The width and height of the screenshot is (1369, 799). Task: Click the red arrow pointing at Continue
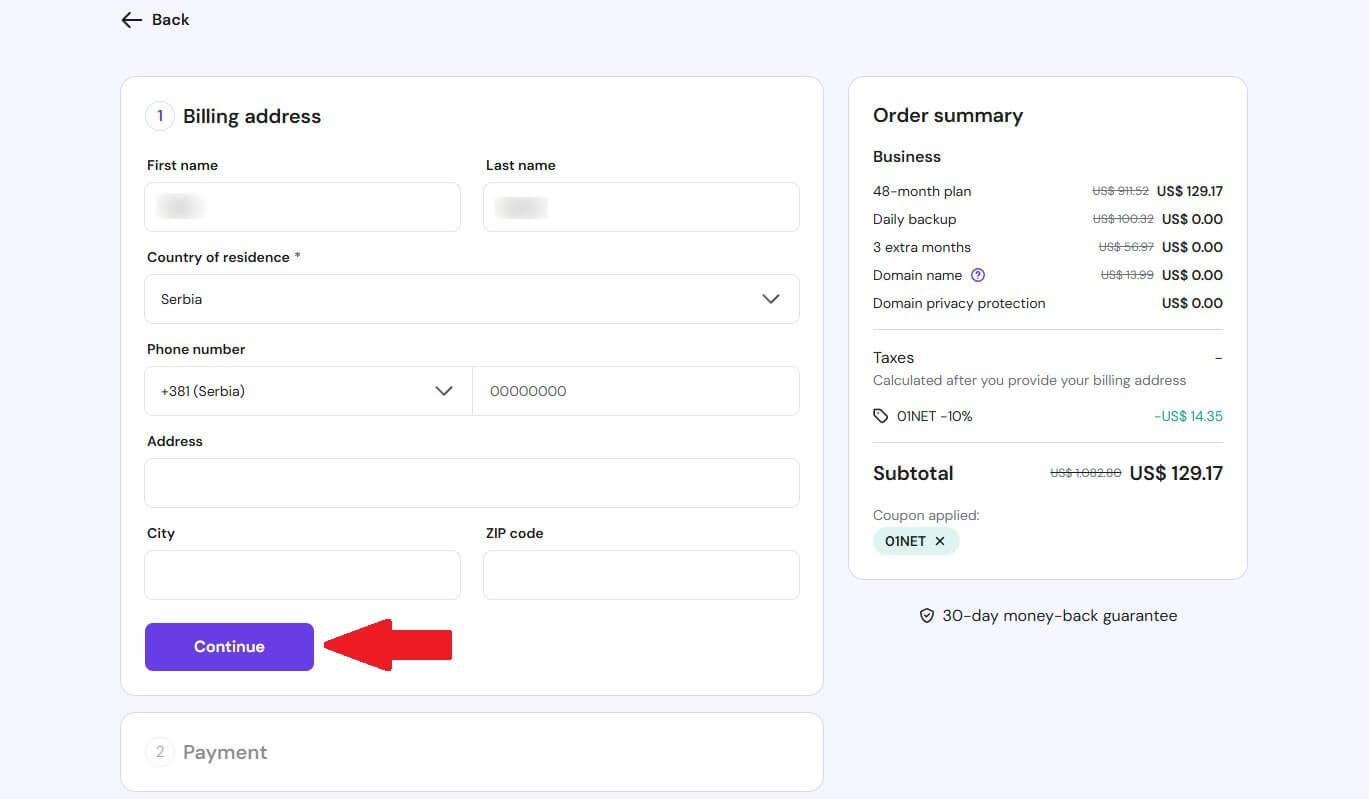pyautogui.click(x=390, y=646)
